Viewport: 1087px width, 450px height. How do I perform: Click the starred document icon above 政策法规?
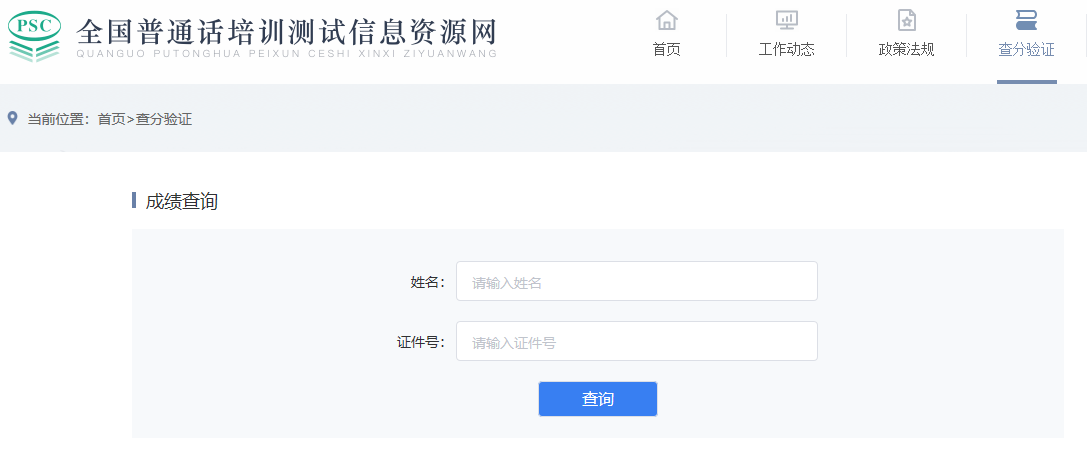pos(906,20)
